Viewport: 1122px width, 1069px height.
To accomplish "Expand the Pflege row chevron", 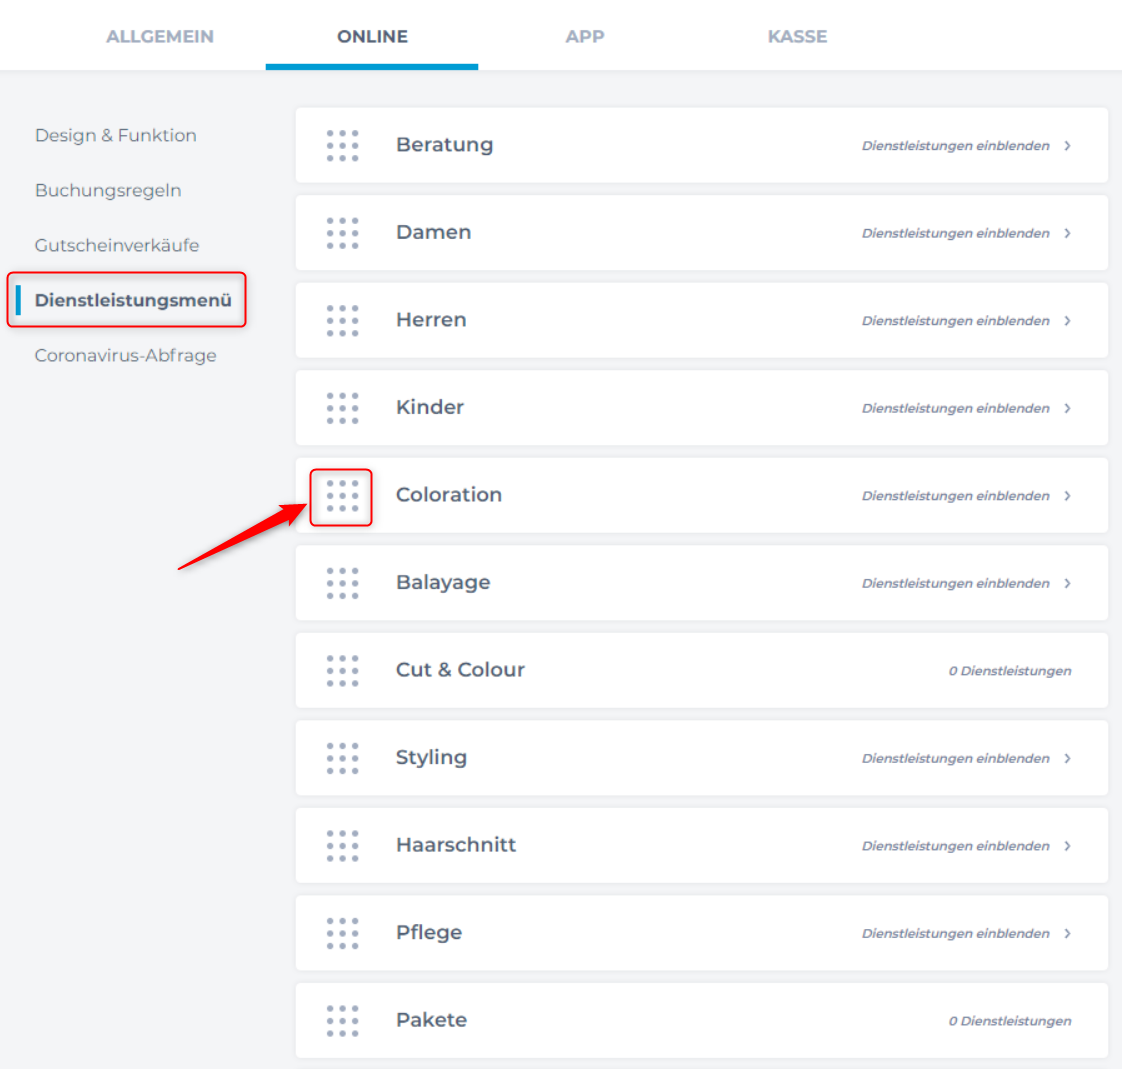I will pos(1067,934).
